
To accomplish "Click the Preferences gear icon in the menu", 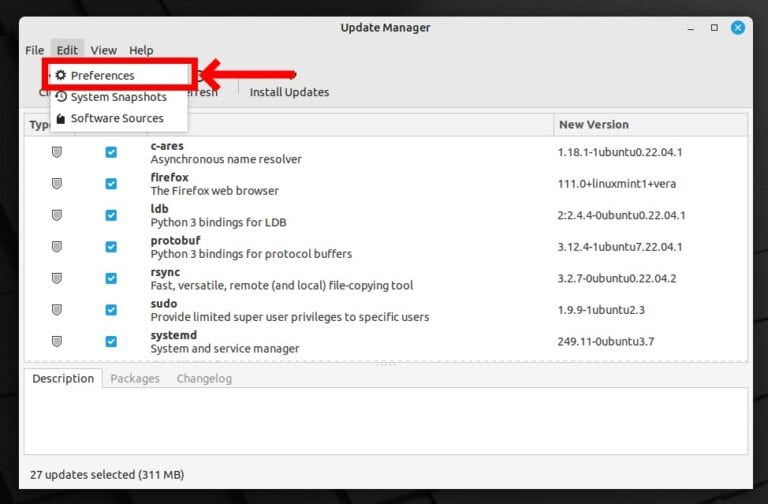I will coord(61,75).
